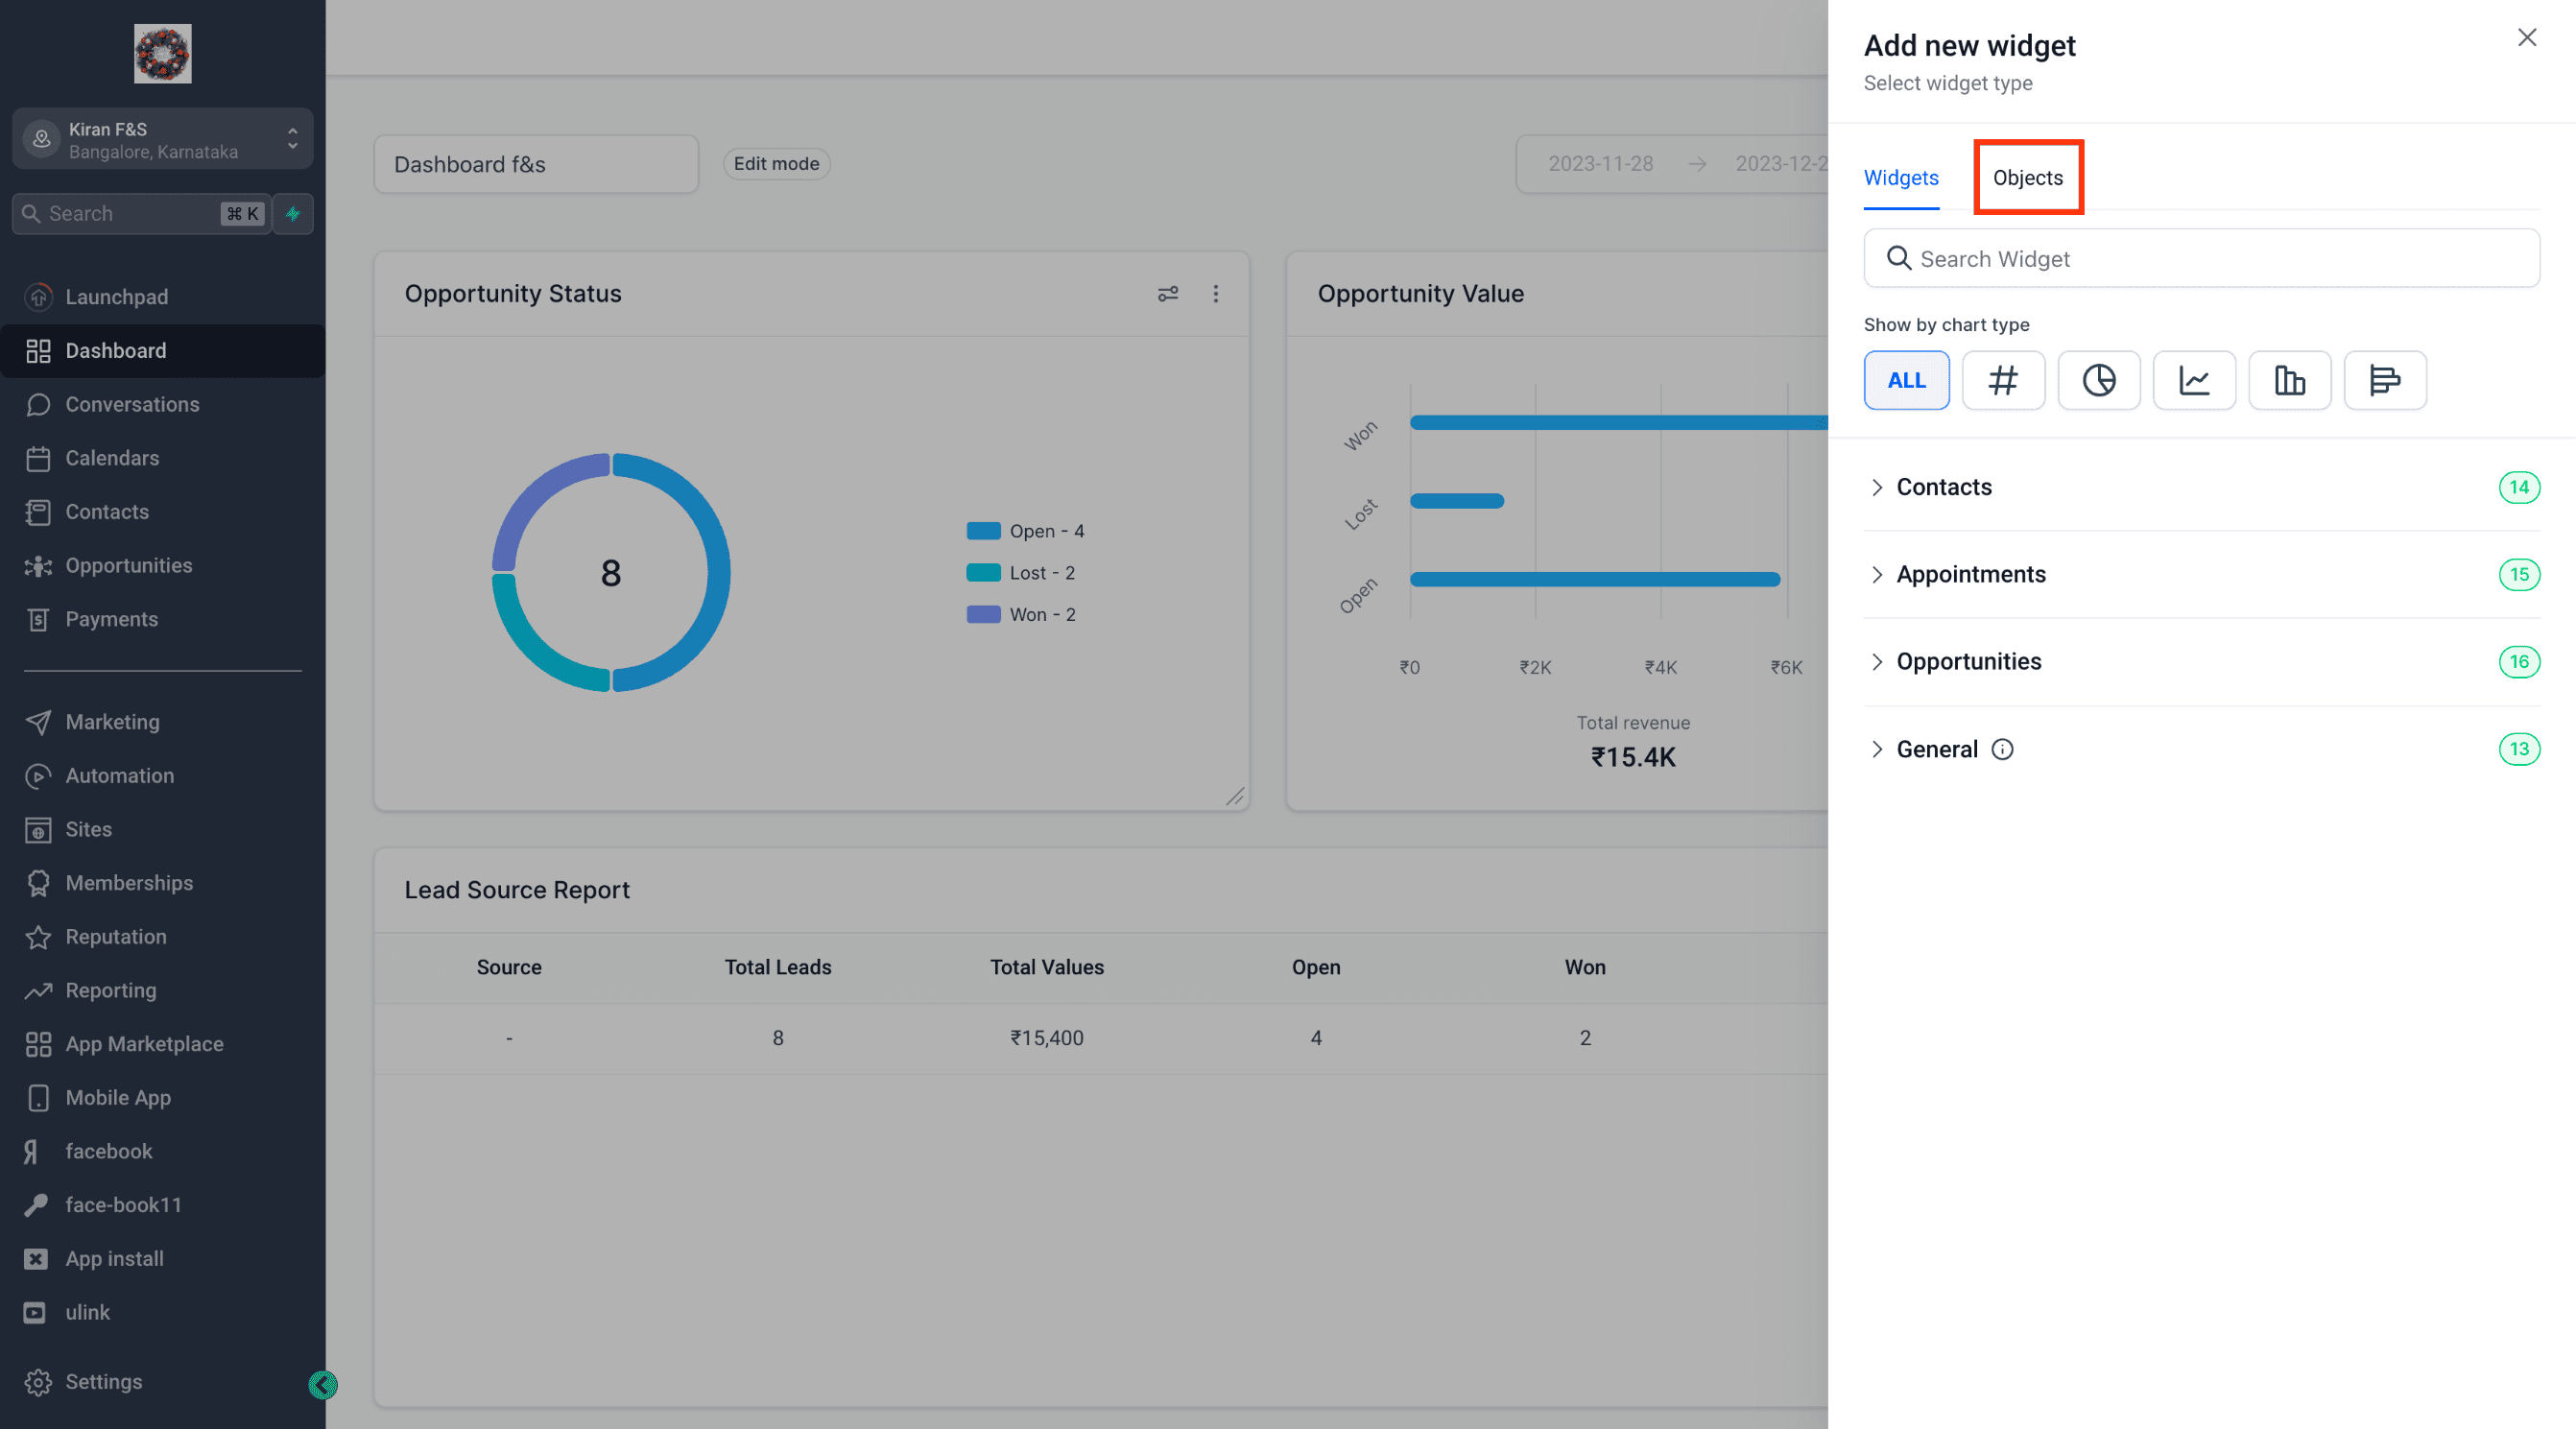
Task: Open the face-book11 sidebar link
Action: (x=162, y=1205)
